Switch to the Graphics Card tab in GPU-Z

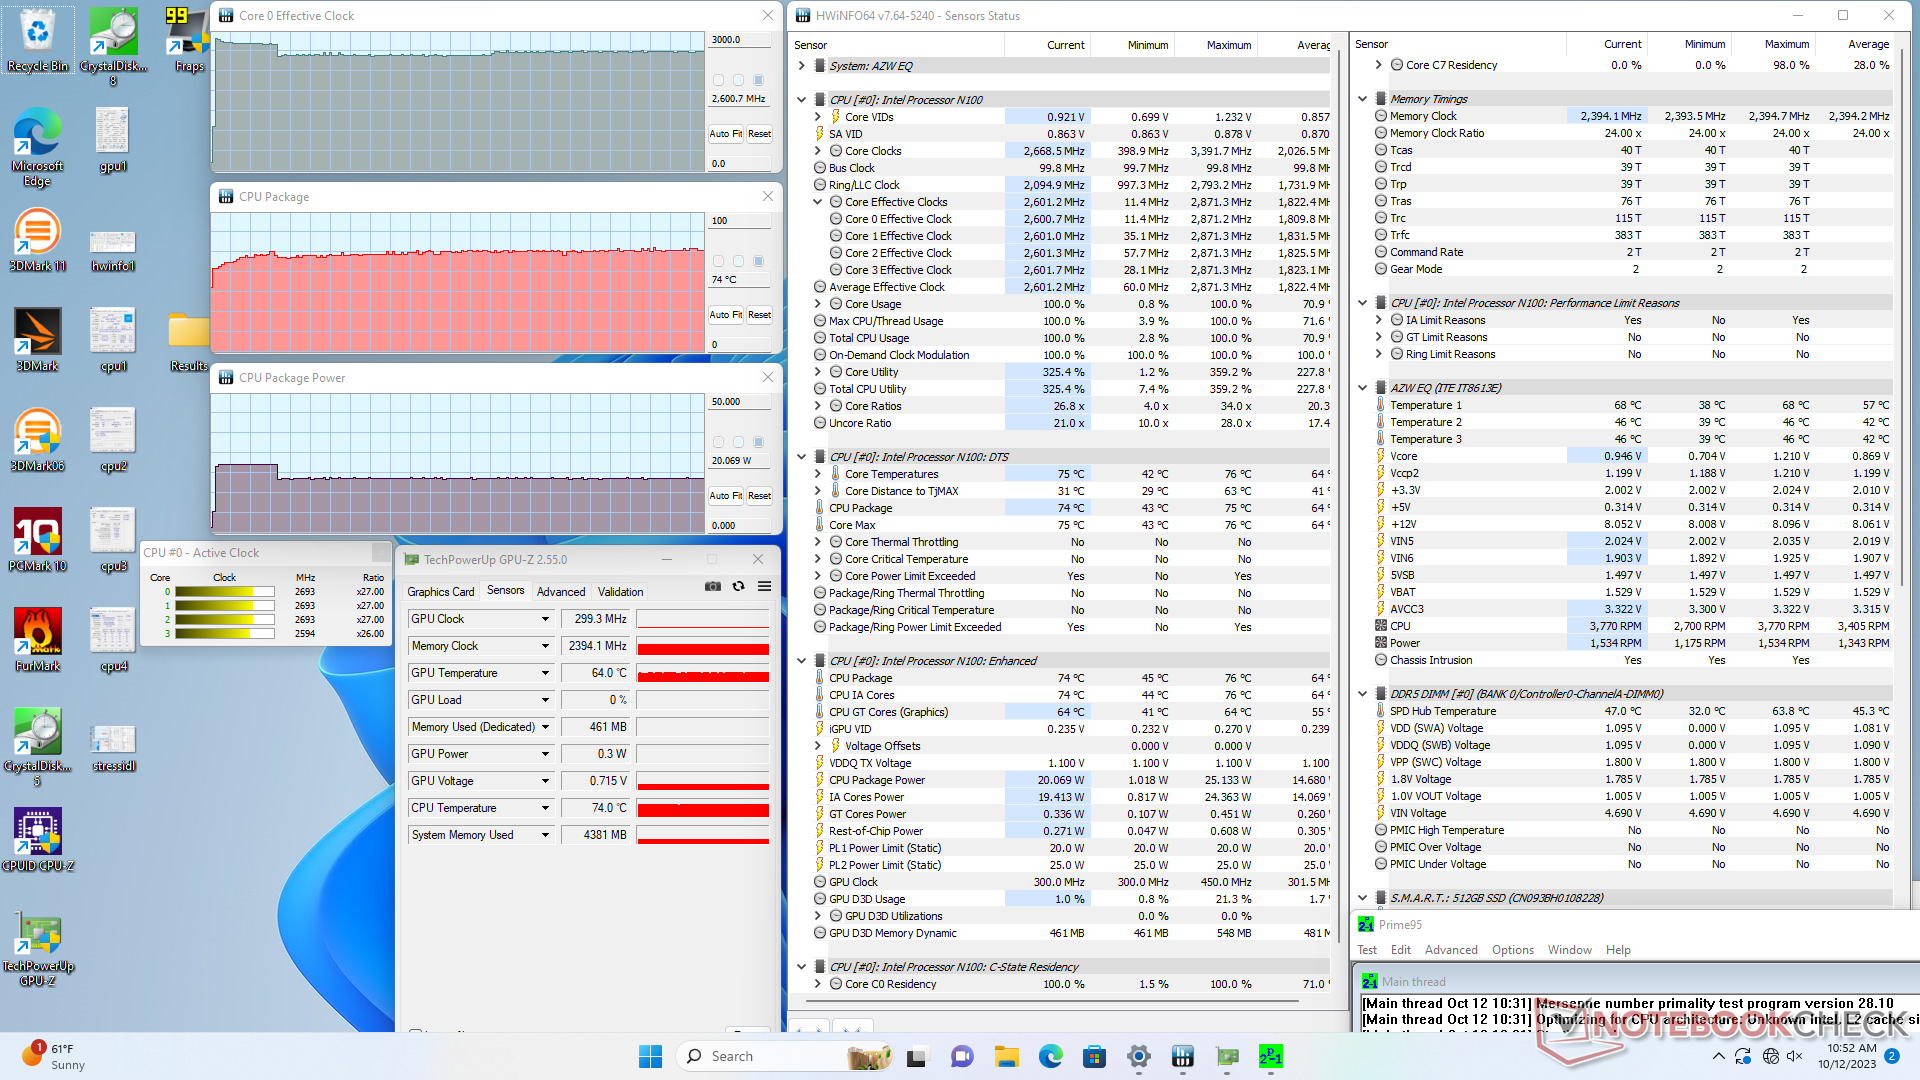tap(440, 592)
